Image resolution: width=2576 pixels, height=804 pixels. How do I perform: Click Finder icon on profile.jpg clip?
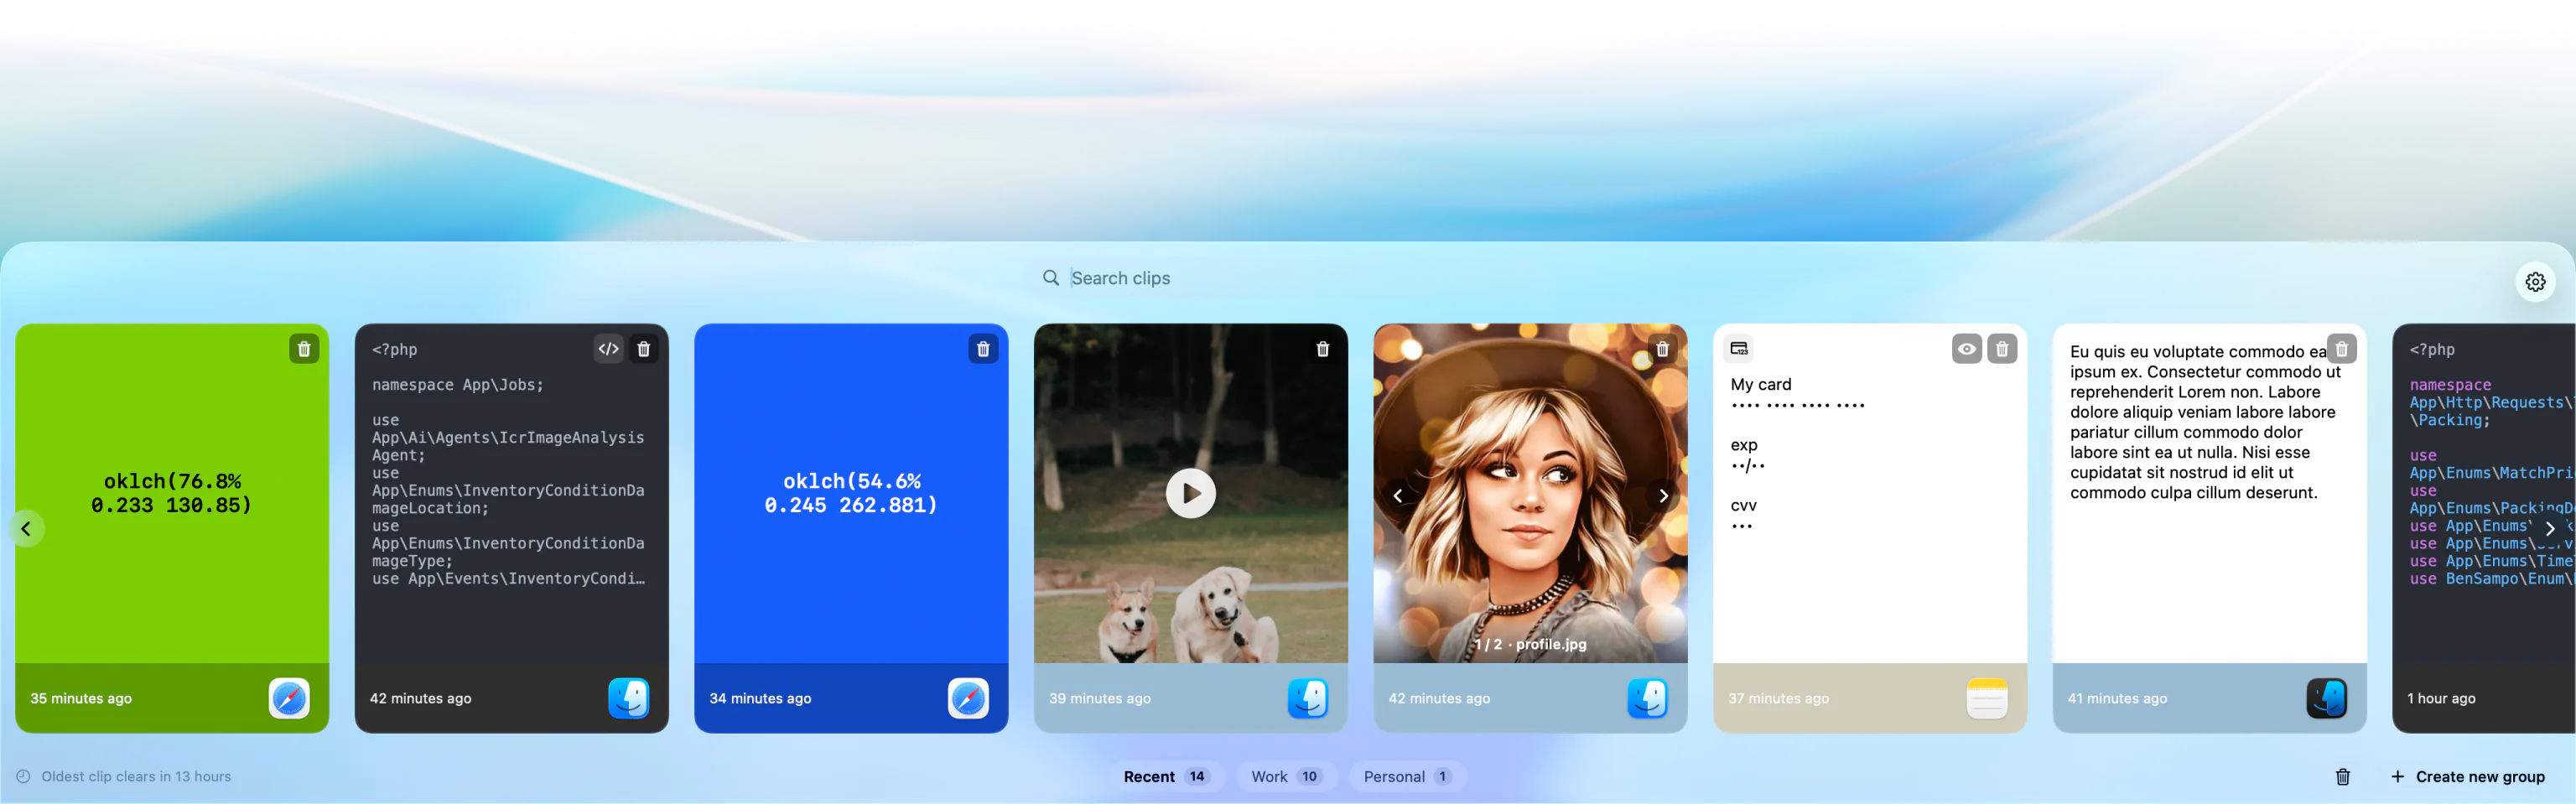(x=1647, y=698)
